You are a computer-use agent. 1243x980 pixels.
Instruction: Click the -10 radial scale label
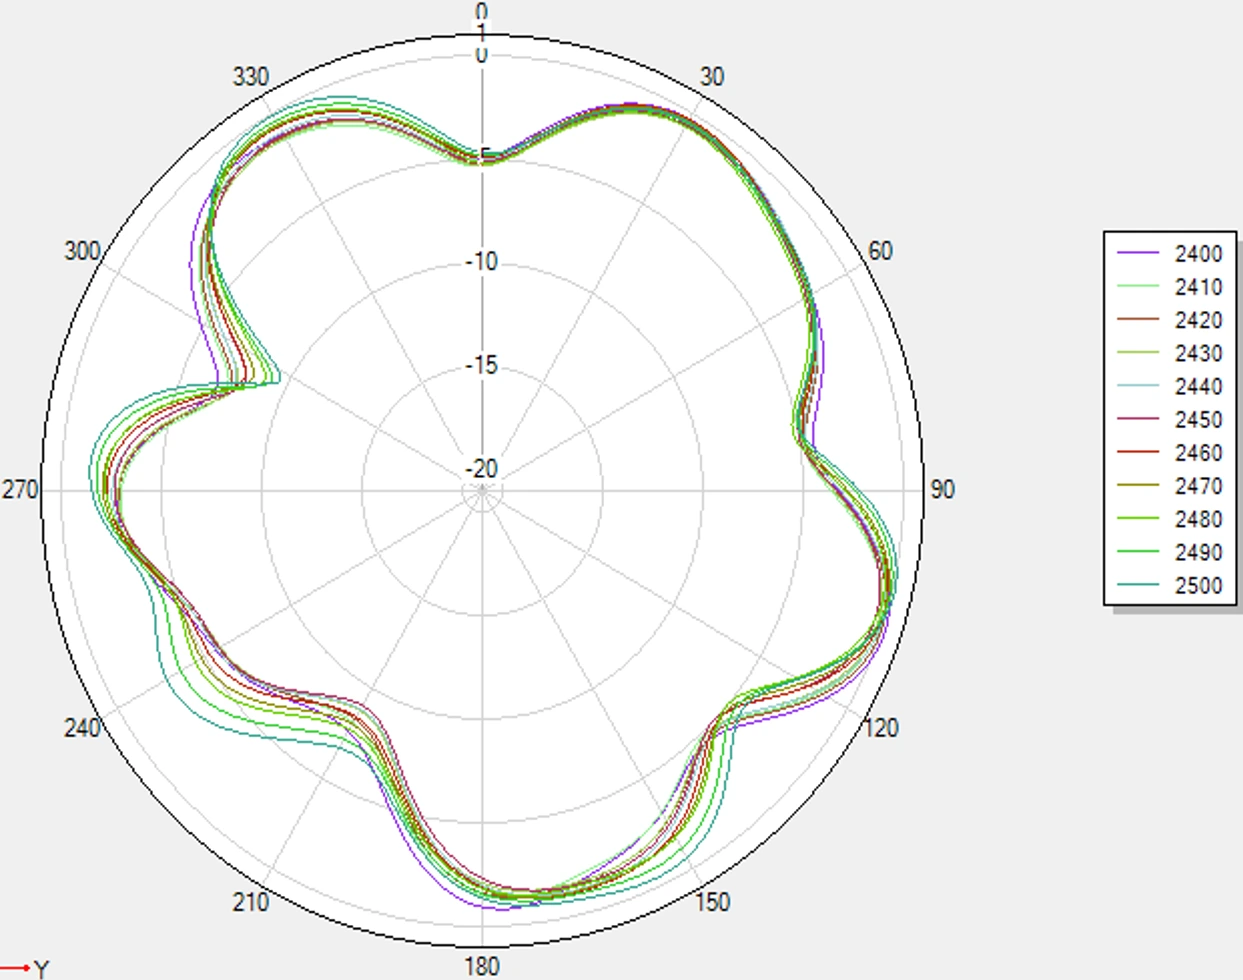click(x=481, y=262)
